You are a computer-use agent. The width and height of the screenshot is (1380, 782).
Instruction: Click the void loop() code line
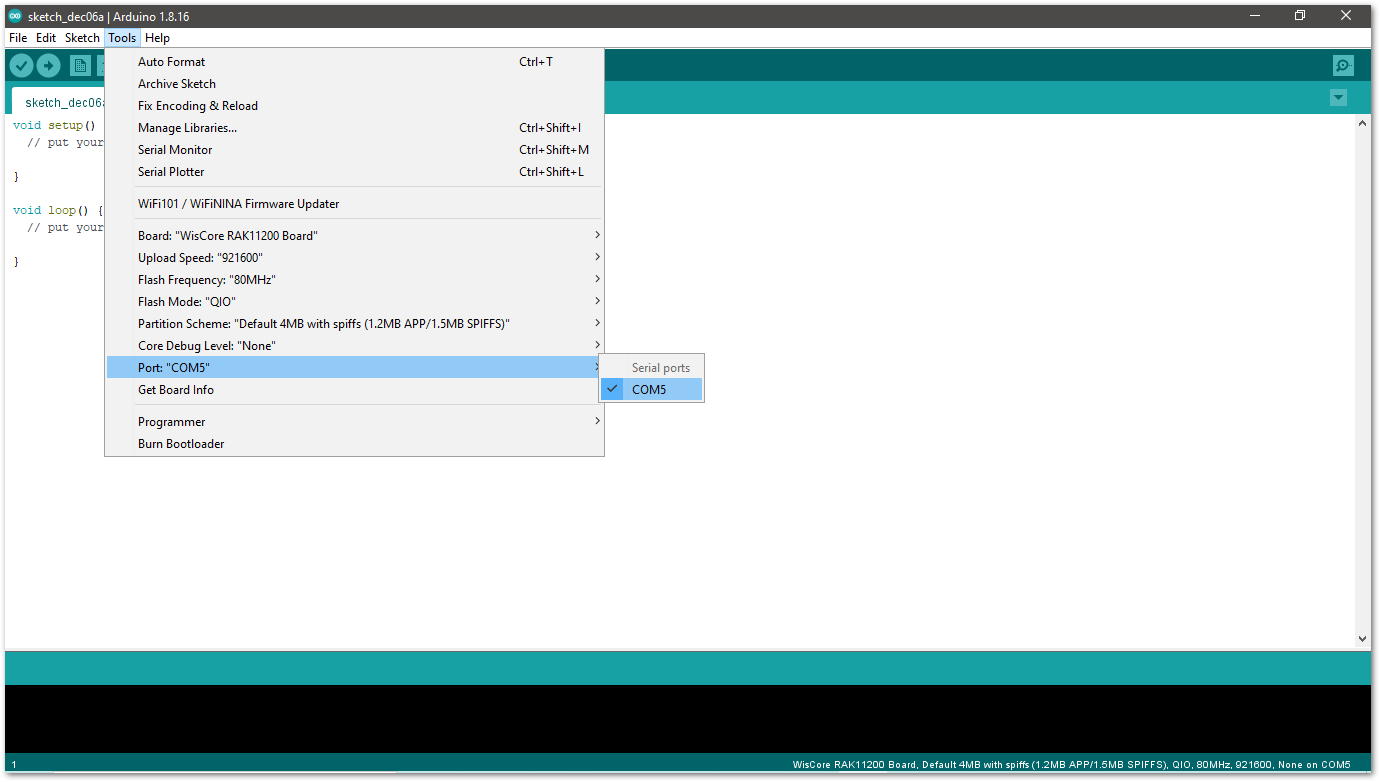click(58, 211)
